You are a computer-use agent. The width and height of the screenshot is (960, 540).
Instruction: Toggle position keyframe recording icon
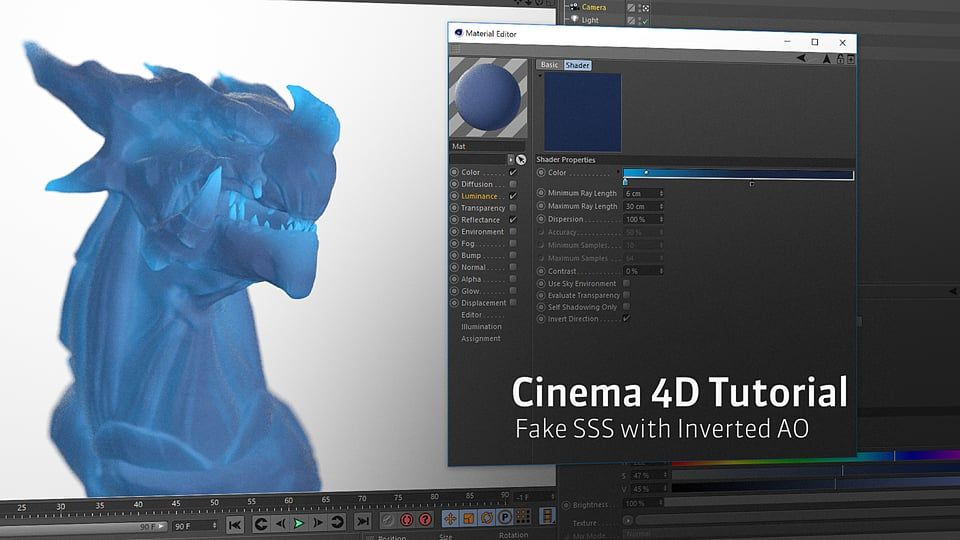[x=450, y=519]
